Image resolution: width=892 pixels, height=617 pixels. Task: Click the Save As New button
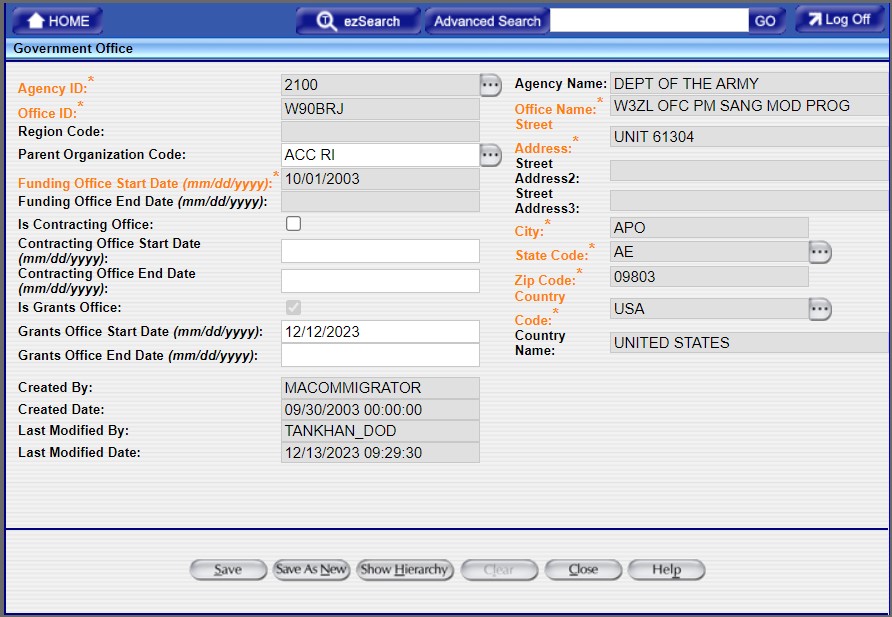pyautogui.click(x=311, y=570)
